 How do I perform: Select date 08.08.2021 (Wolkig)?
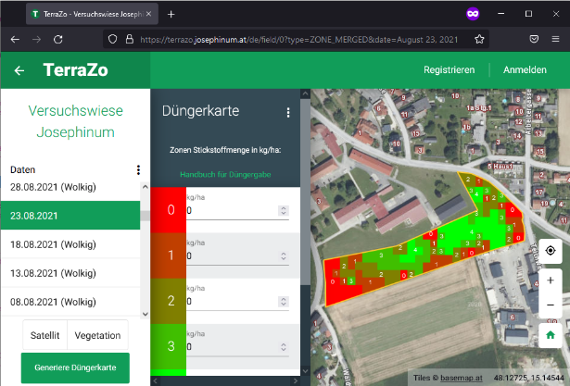pyautogui.click(x=71, y=302)
